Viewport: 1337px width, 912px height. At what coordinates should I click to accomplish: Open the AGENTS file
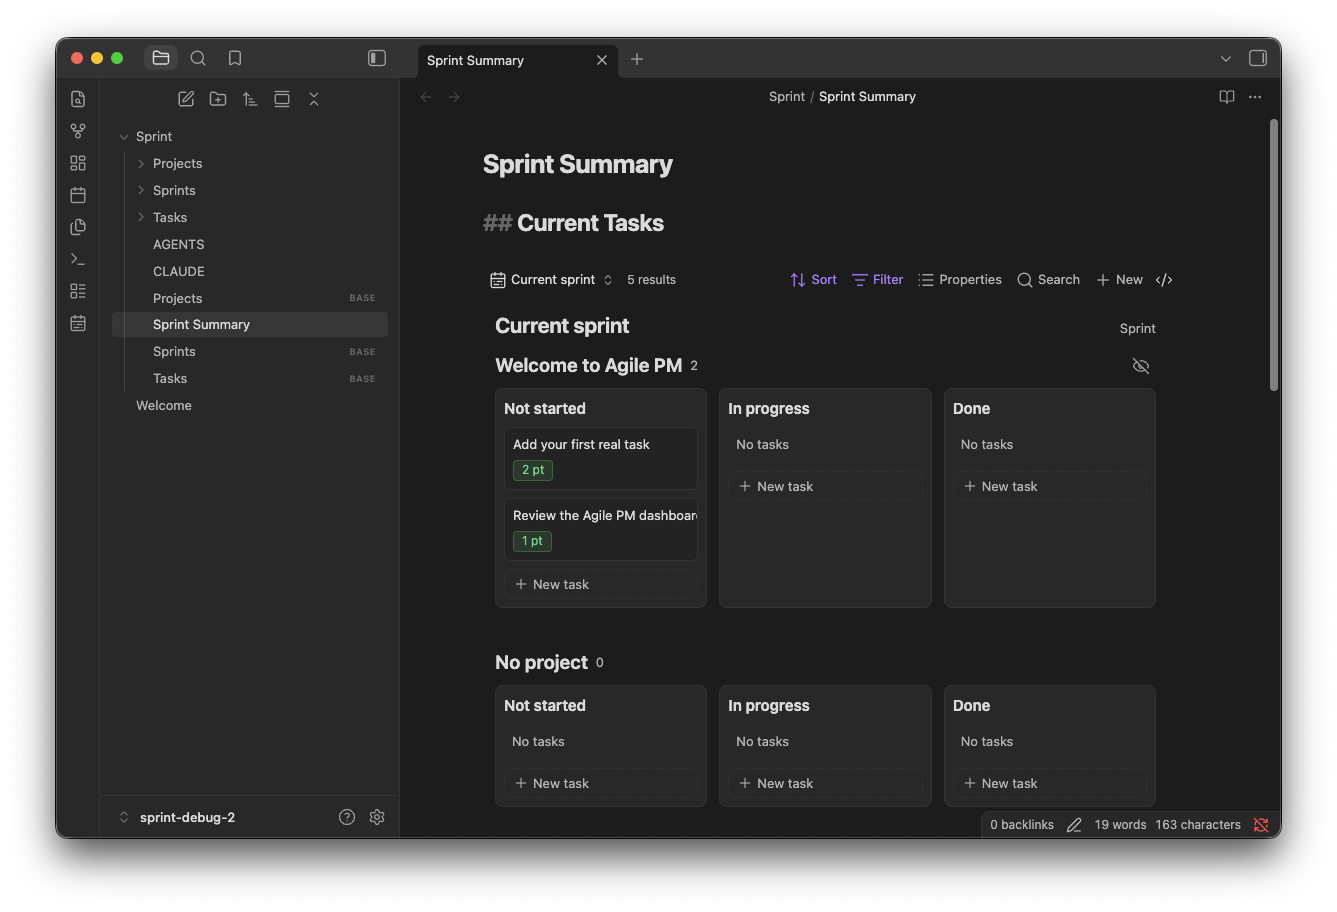coord(250,244)
